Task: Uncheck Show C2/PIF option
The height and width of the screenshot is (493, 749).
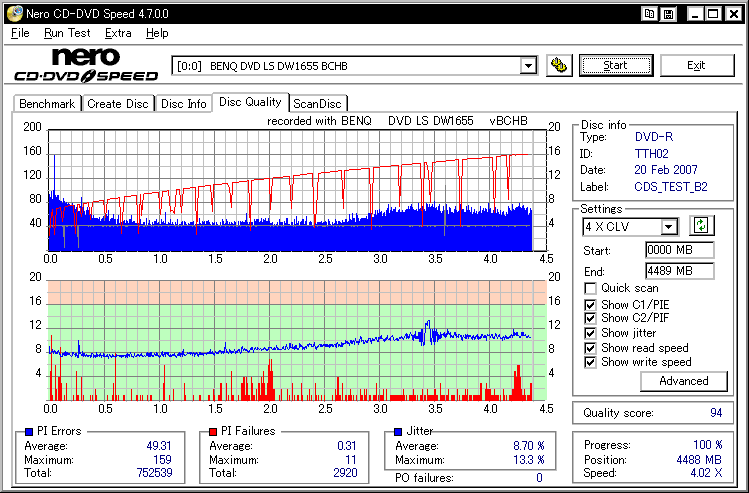Action: [590, 318]
